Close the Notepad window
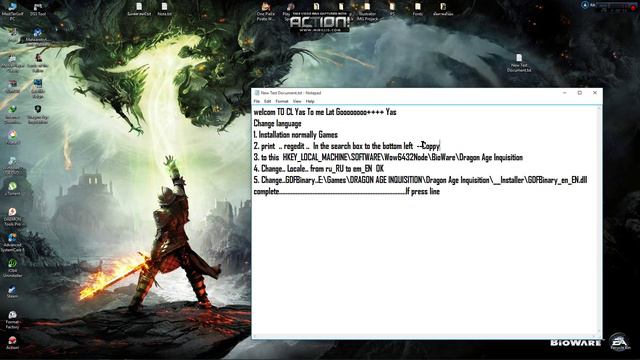 pos(595,93)
